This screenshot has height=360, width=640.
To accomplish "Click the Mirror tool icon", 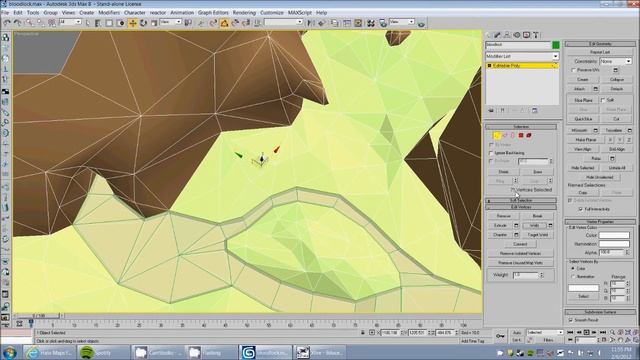I will pyautogui.click(x=311, y=23).
